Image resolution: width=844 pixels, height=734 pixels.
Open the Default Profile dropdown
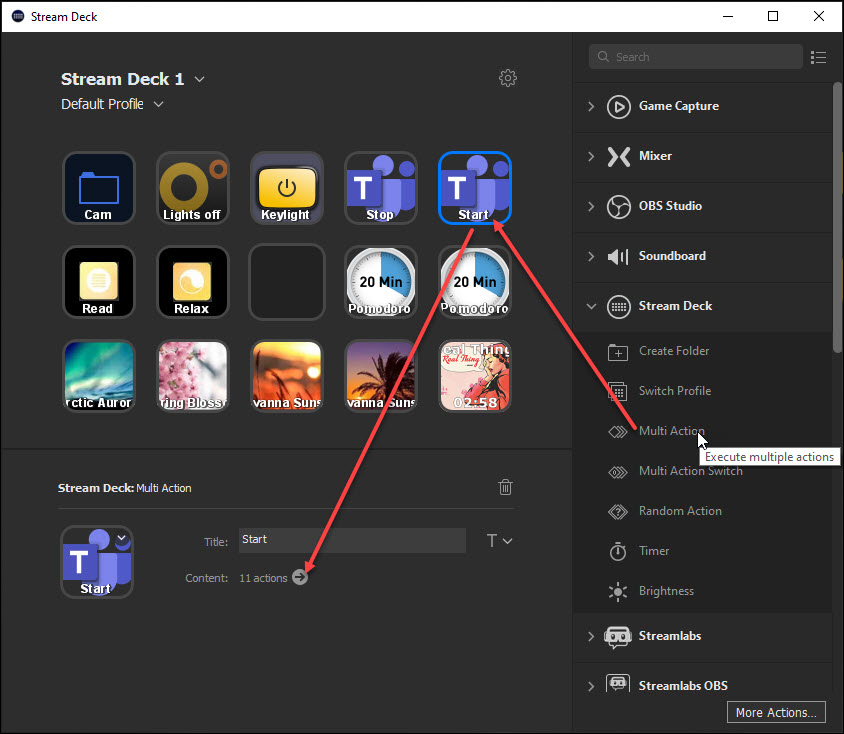(158, 104)
